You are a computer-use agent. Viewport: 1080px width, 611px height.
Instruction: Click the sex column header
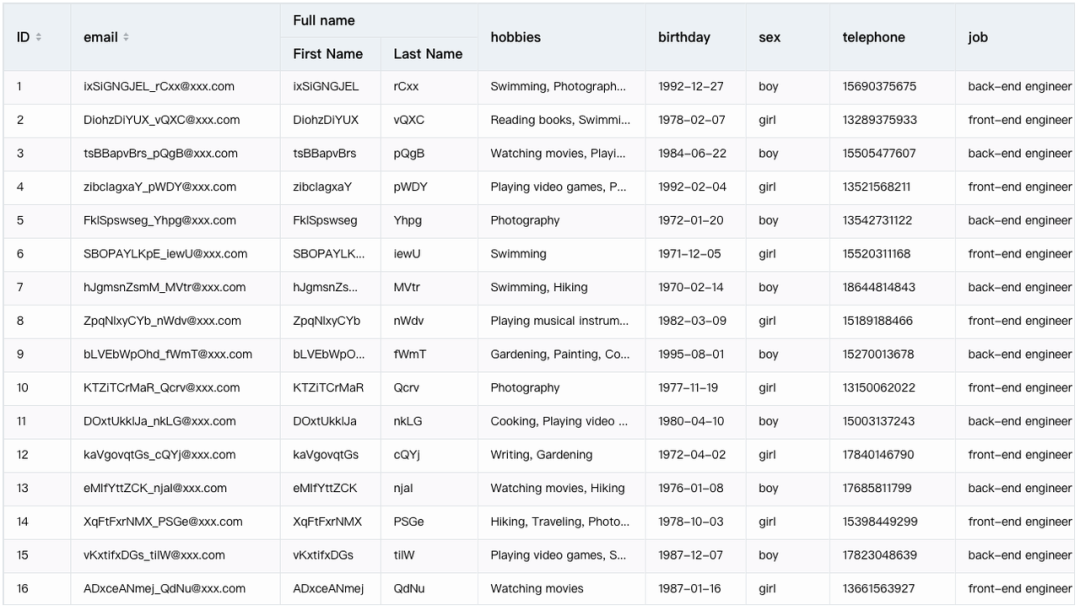(770, 37)
